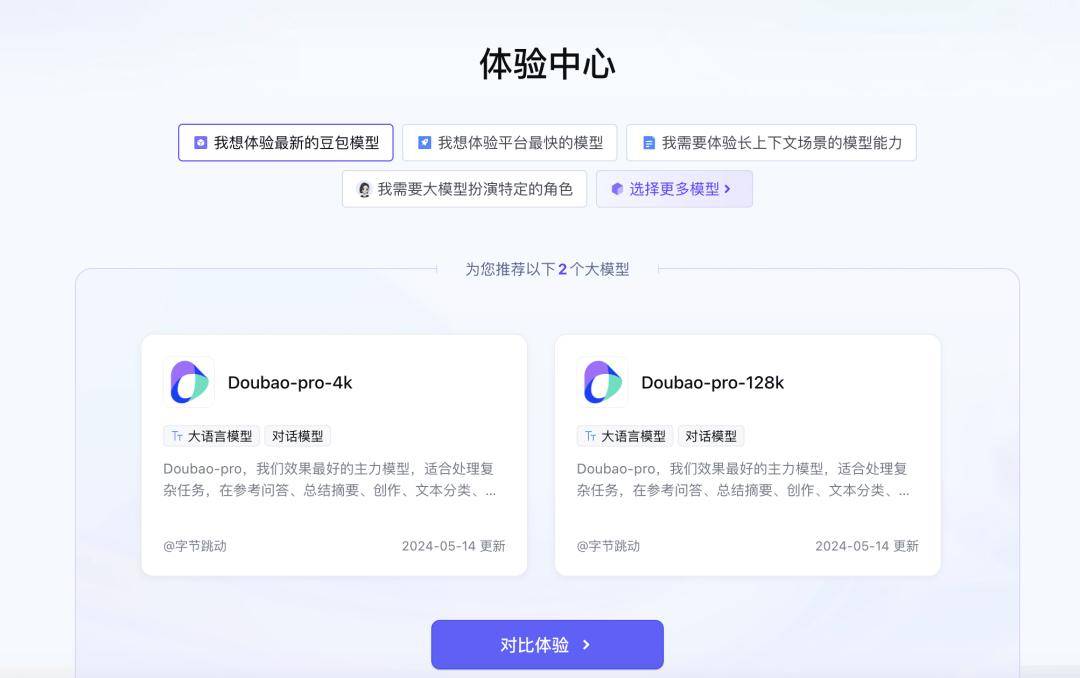
Task: Click purple icon beside 我想体验最新的豆包模型
Action: point(200,143)
